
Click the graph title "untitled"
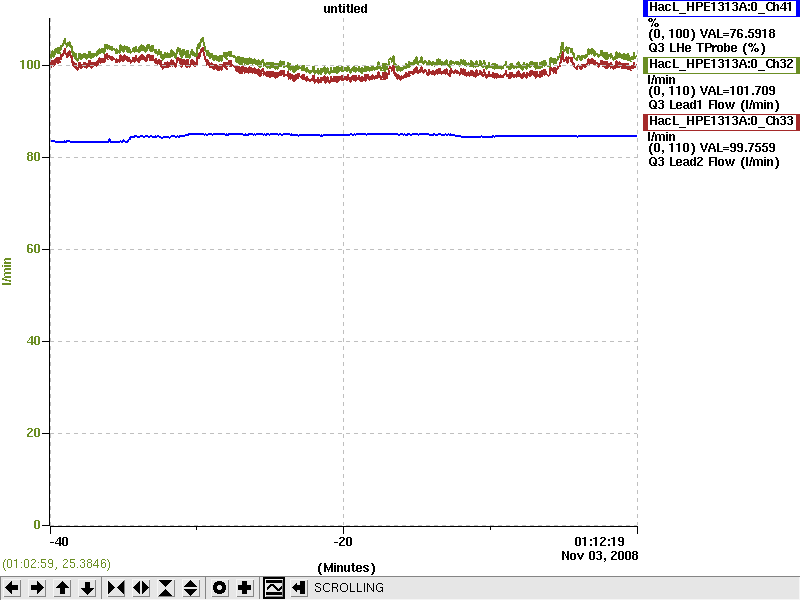coord(345,9)
